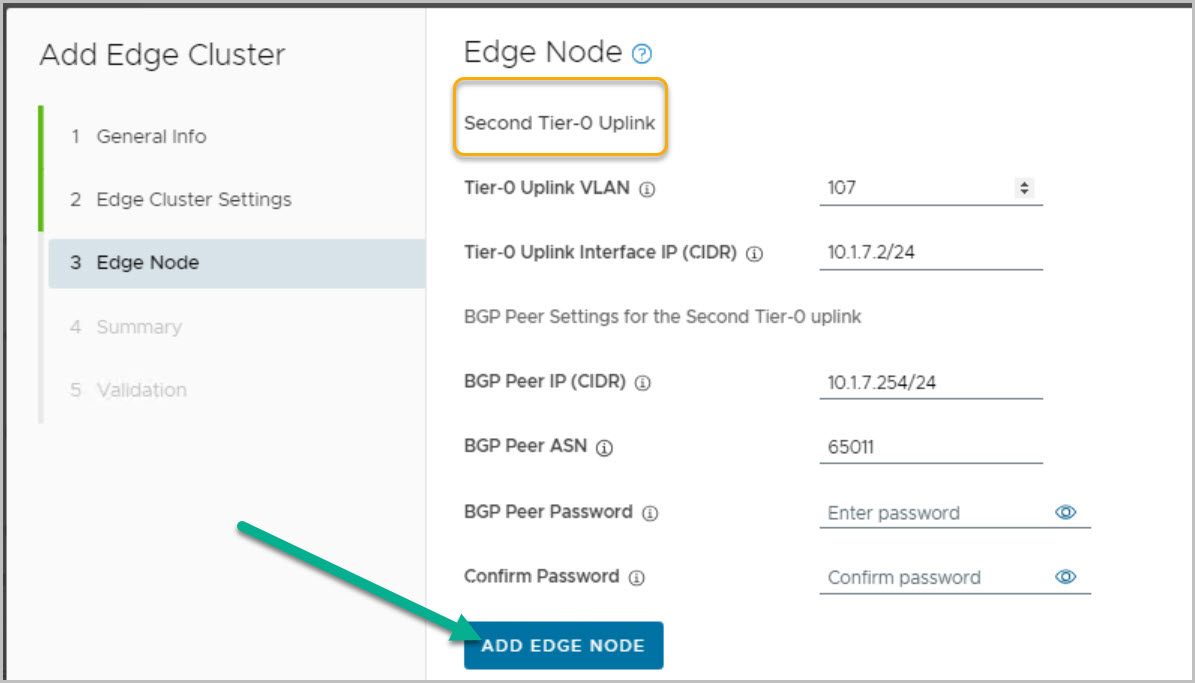The height and width of the screenshot is (683, 1195).
Task: Open the Edge Cluster Settings step
Action: [x=193, y=199]
